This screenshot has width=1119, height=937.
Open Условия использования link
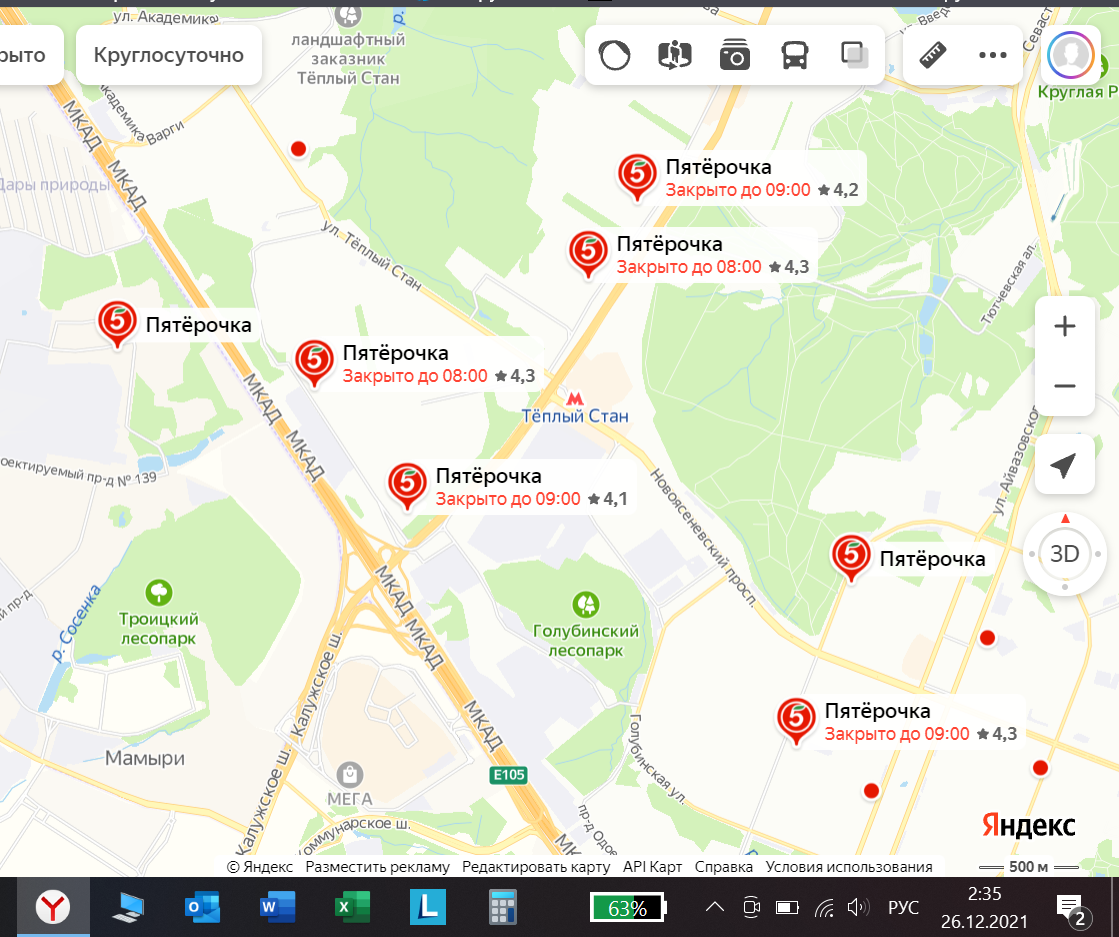(849, 867)
